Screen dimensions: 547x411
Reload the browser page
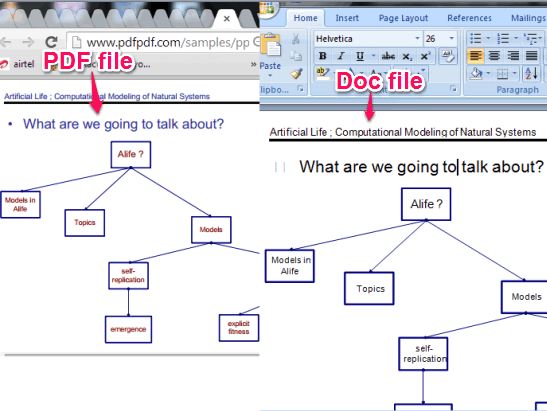[52, 42]
